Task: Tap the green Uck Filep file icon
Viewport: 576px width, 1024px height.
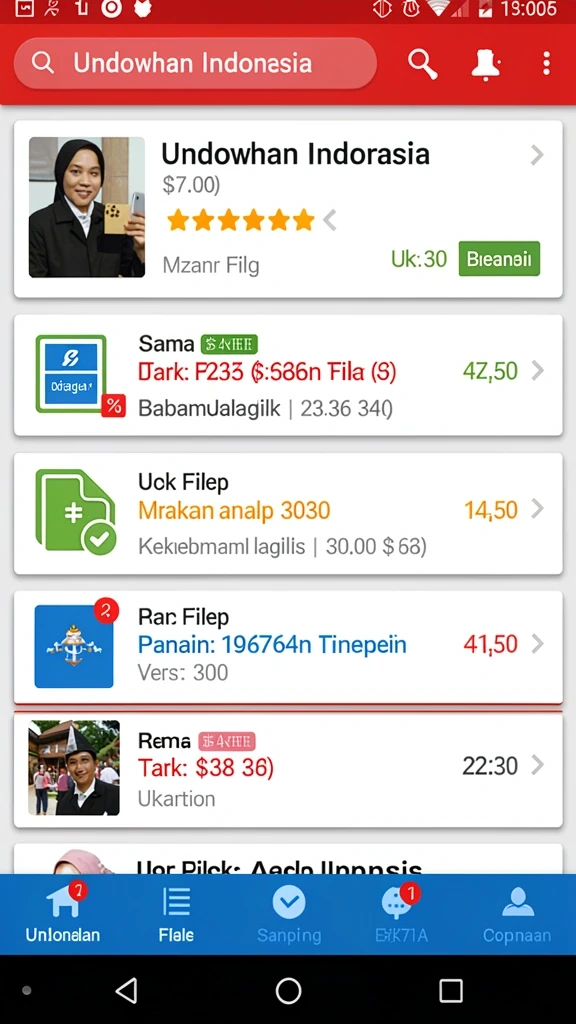Action: tap(75, 511)
